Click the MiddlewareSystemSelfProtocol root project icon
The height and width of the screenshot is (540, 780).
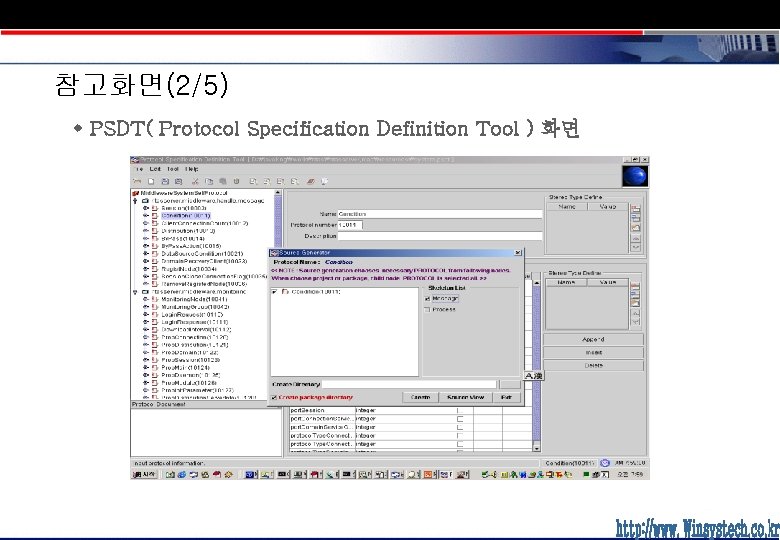point(136,193)
